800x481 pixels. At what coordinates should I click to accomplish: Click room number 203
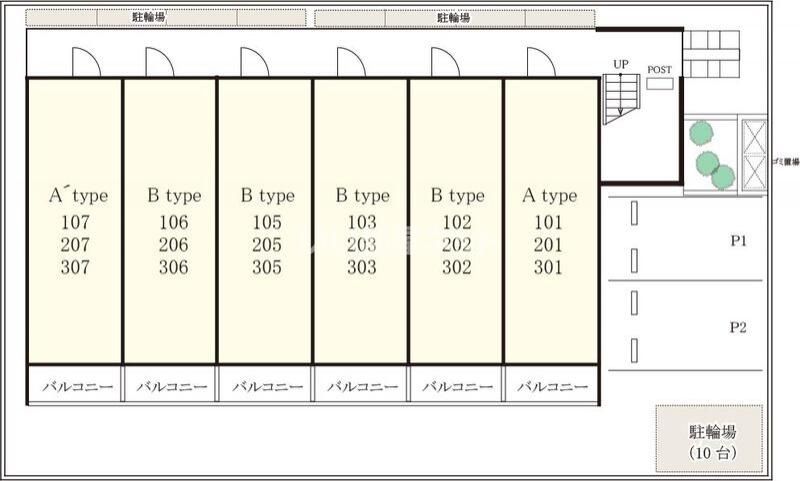point(362,245)
